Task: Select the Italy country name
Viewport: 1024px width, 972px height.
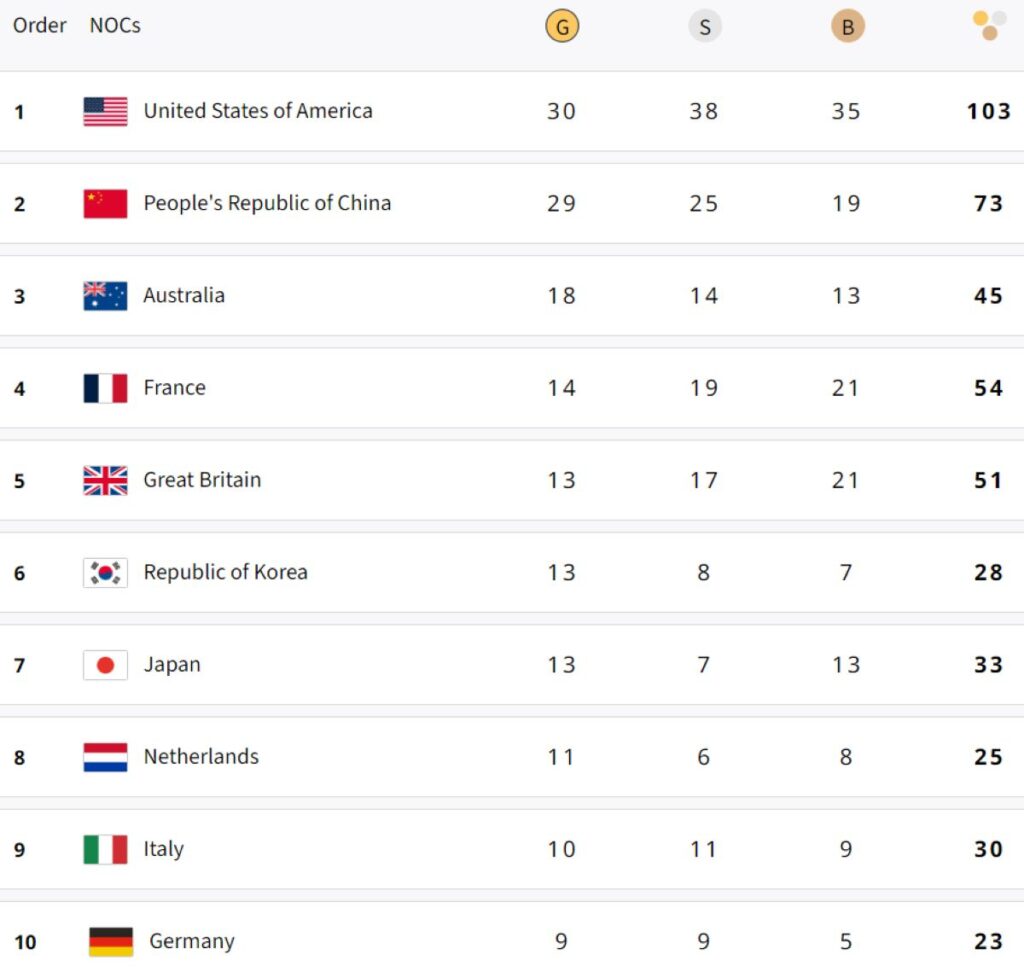Action: [163, 849]
